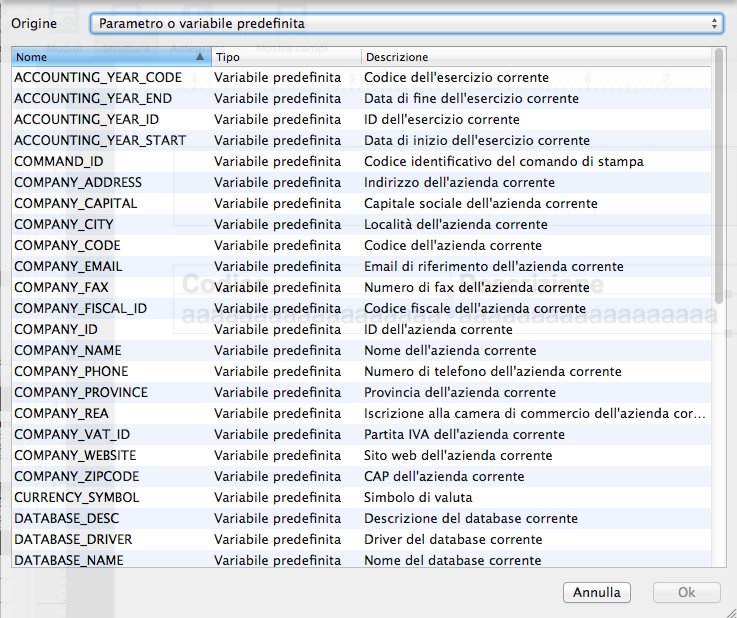Screen dimensions: 737x618
Task: Sort the list by Nome column header
Action: tap(100, 57)
